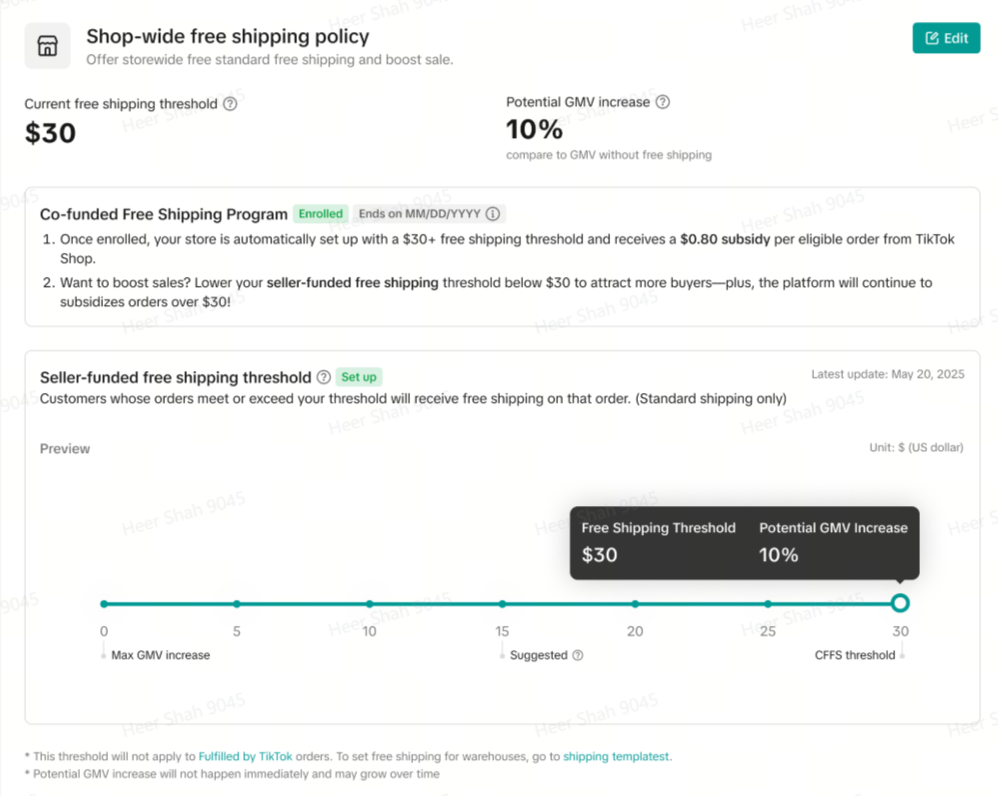Click the Ends on MM/DD/YYYY tag
998x796 pixels.
click(418, 214)
